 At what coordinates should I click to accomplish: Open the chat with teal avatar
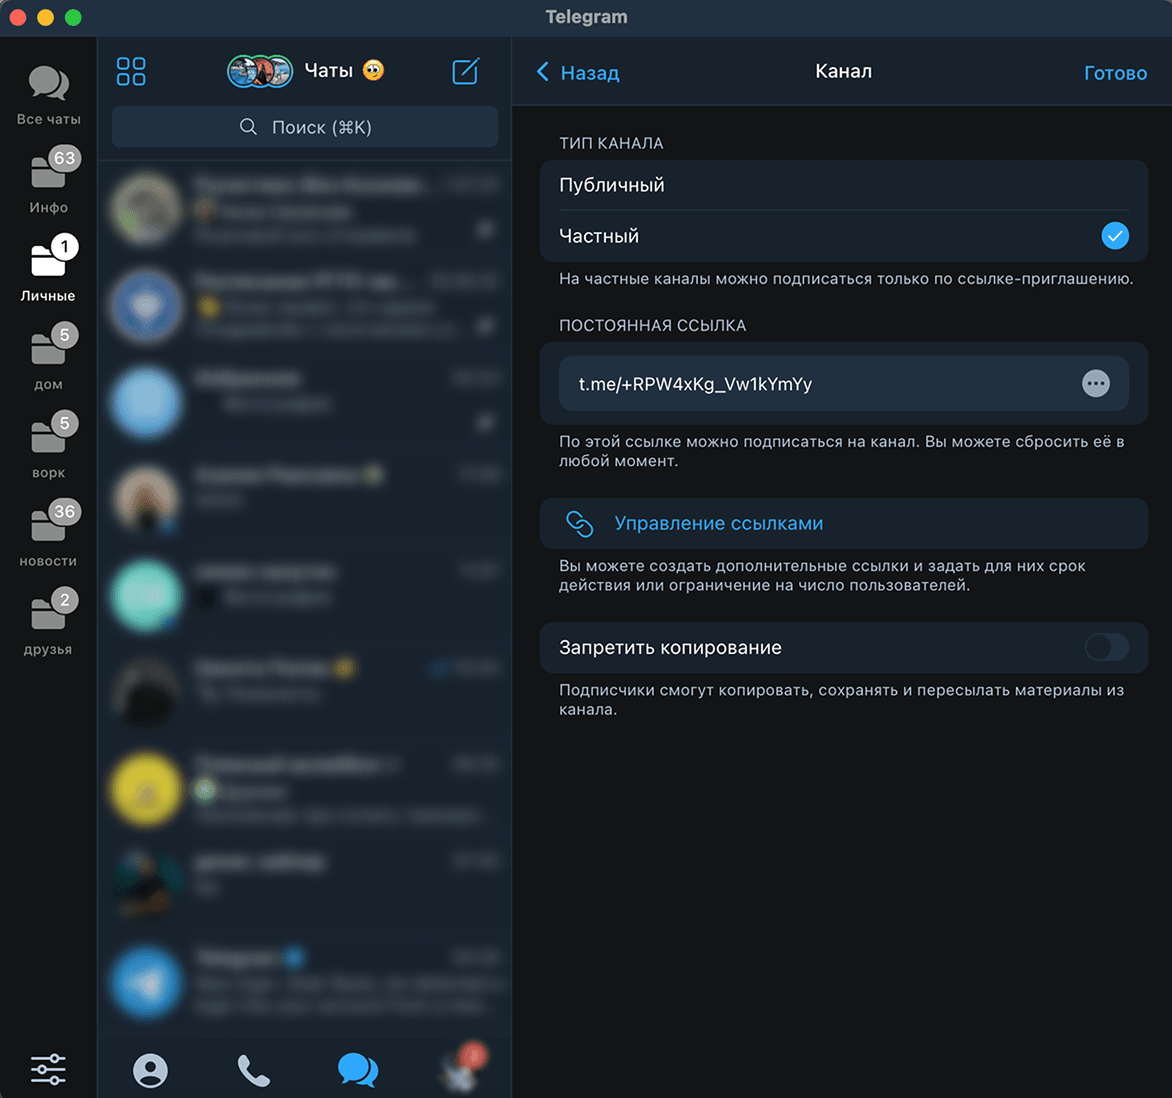click(x=305, y=596)
